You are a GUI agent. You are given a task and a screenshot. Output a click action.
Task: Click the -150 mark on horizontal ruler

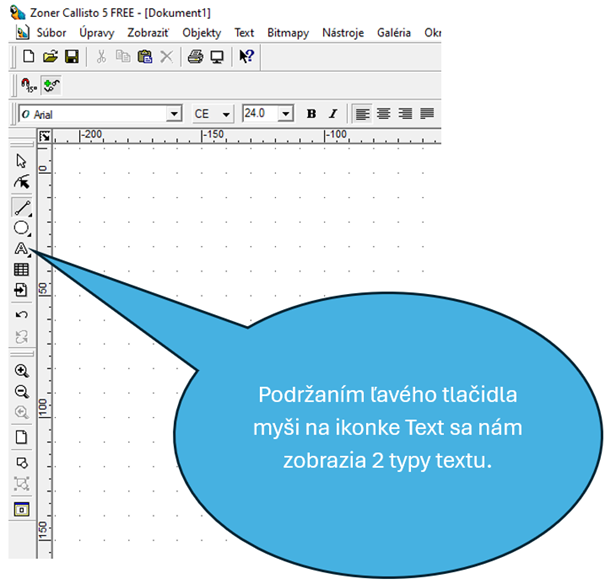point(213,134)
